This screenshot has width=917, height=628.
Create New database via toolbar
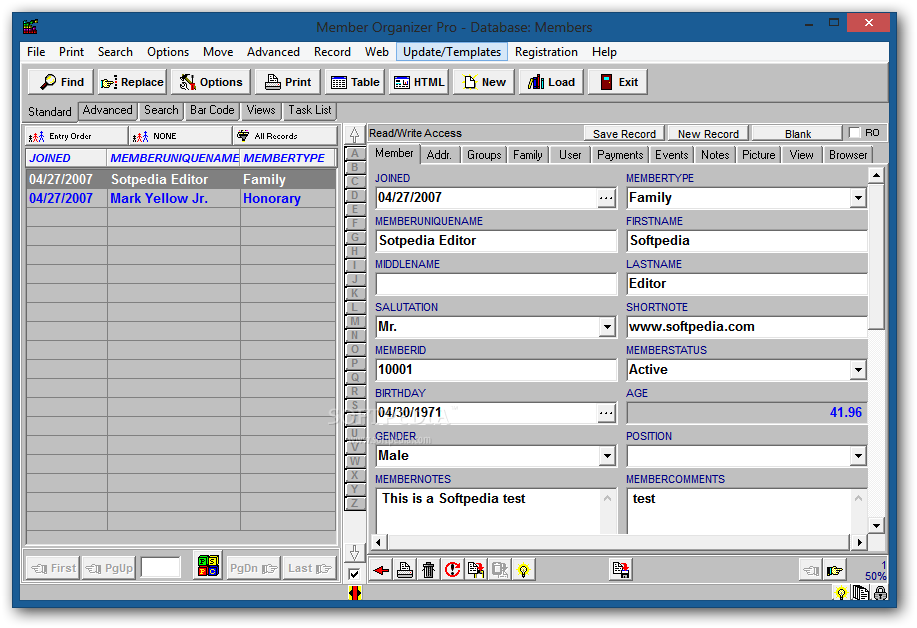coord(484,82)
